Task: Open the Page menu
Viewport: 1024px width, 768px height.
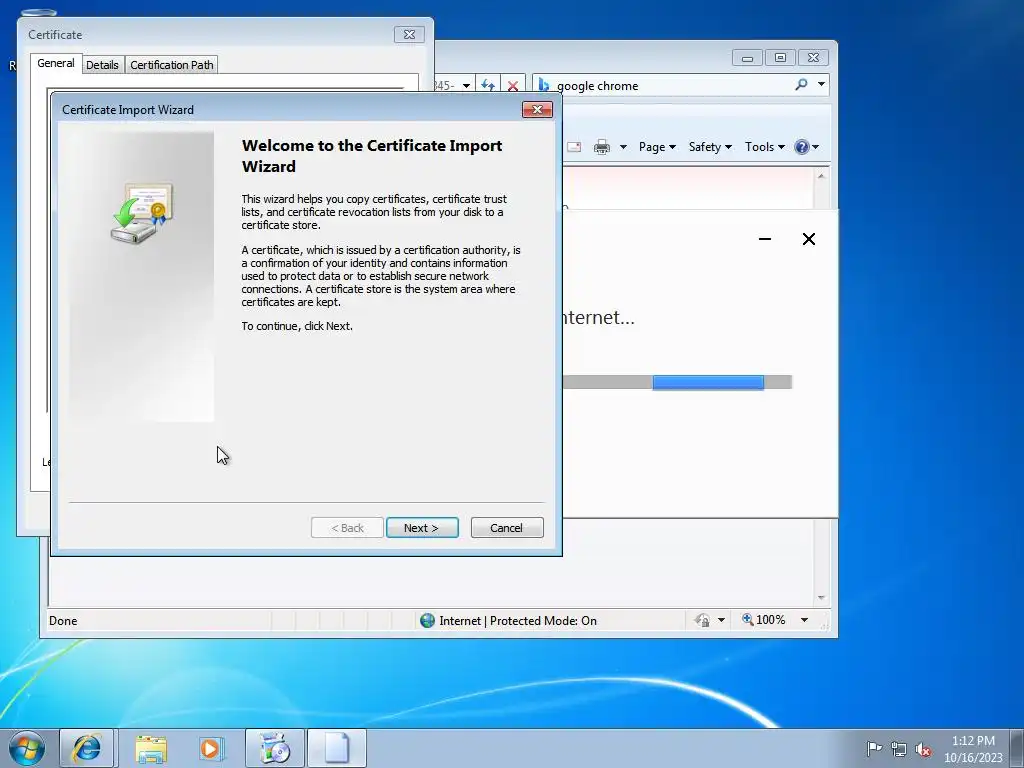Action: (657, 147)
